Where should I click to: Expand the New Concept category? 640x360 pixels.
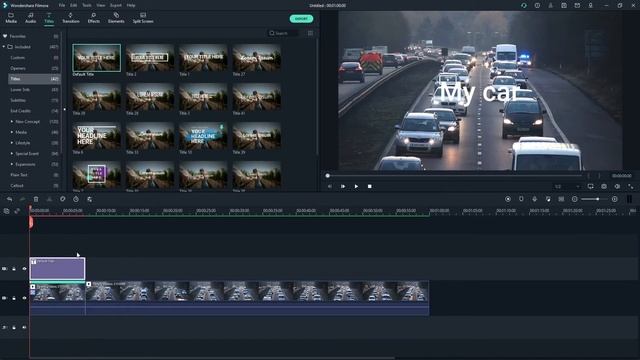click(12, 122)
